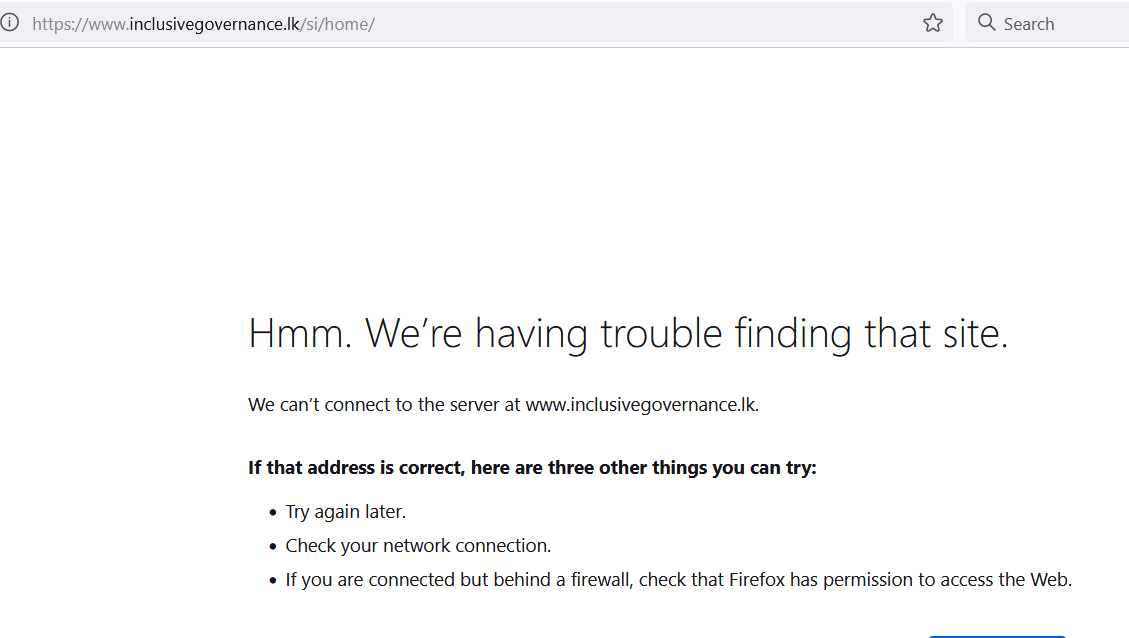Open the site information icon in address bar
Screen dimensions: 1129x638
[9, 23]
